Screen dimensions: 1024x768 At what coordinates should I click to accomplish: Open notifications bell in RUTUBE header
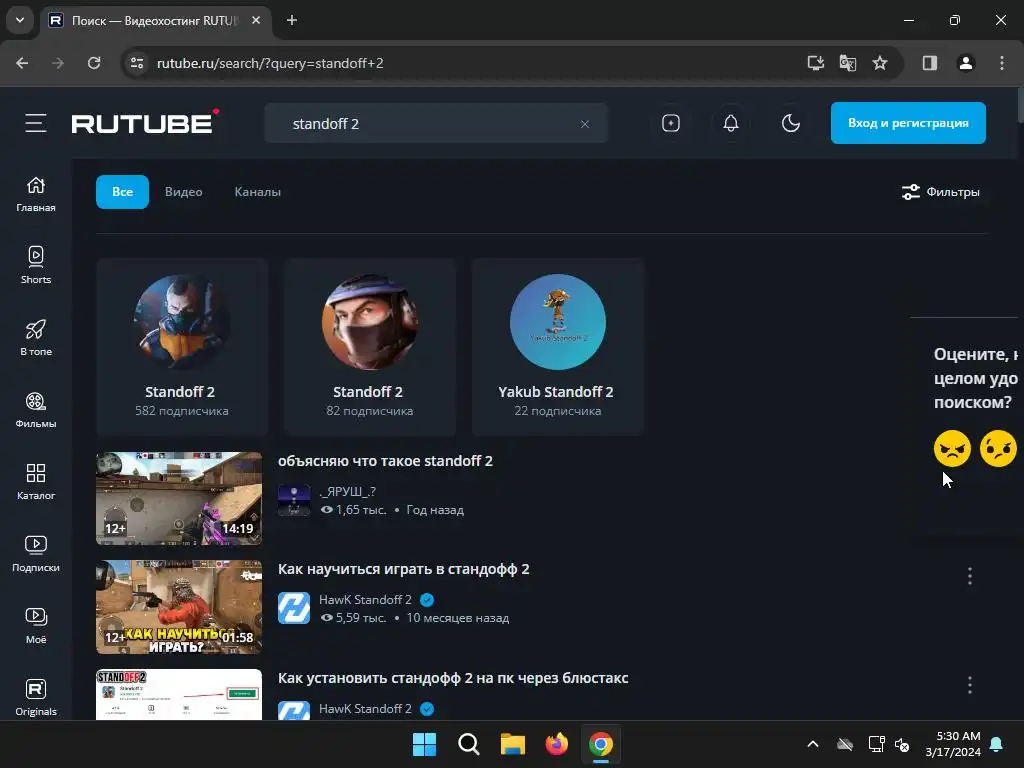(x=731, y=123)
